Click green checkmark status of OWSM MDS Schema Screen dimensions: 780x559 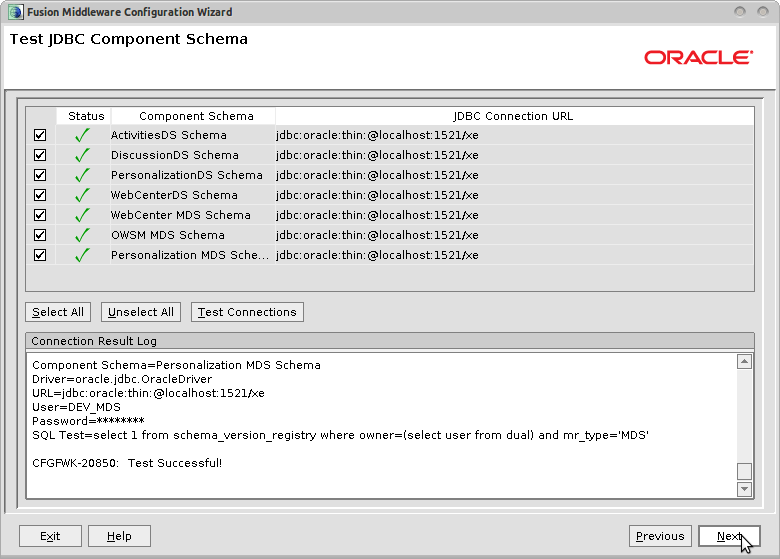[x=83, y=234]
